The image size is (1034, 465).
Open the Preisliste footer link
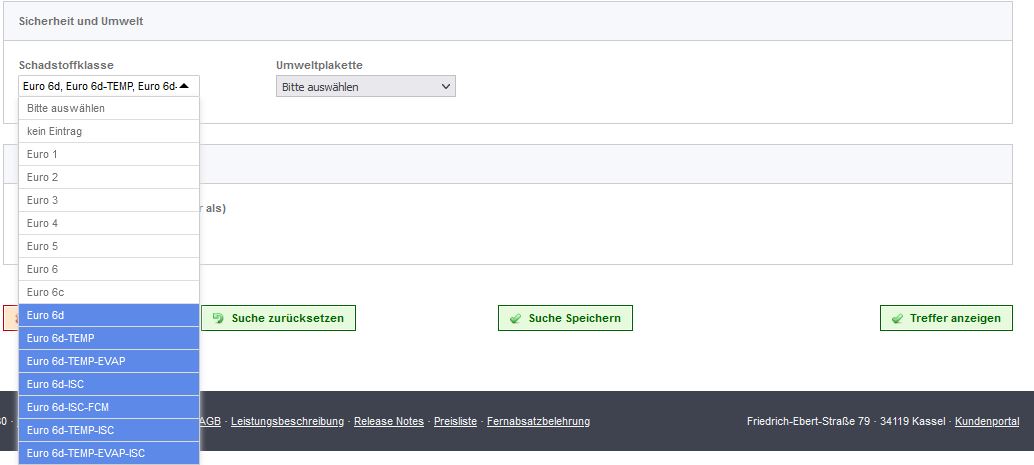pyautogui.click(x=455, y=421)
